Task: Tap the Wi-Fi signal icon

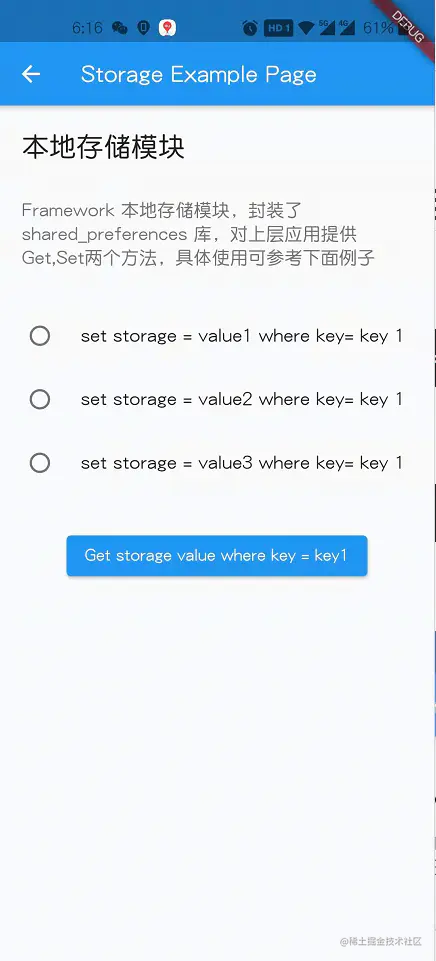Action: point(307,28)
